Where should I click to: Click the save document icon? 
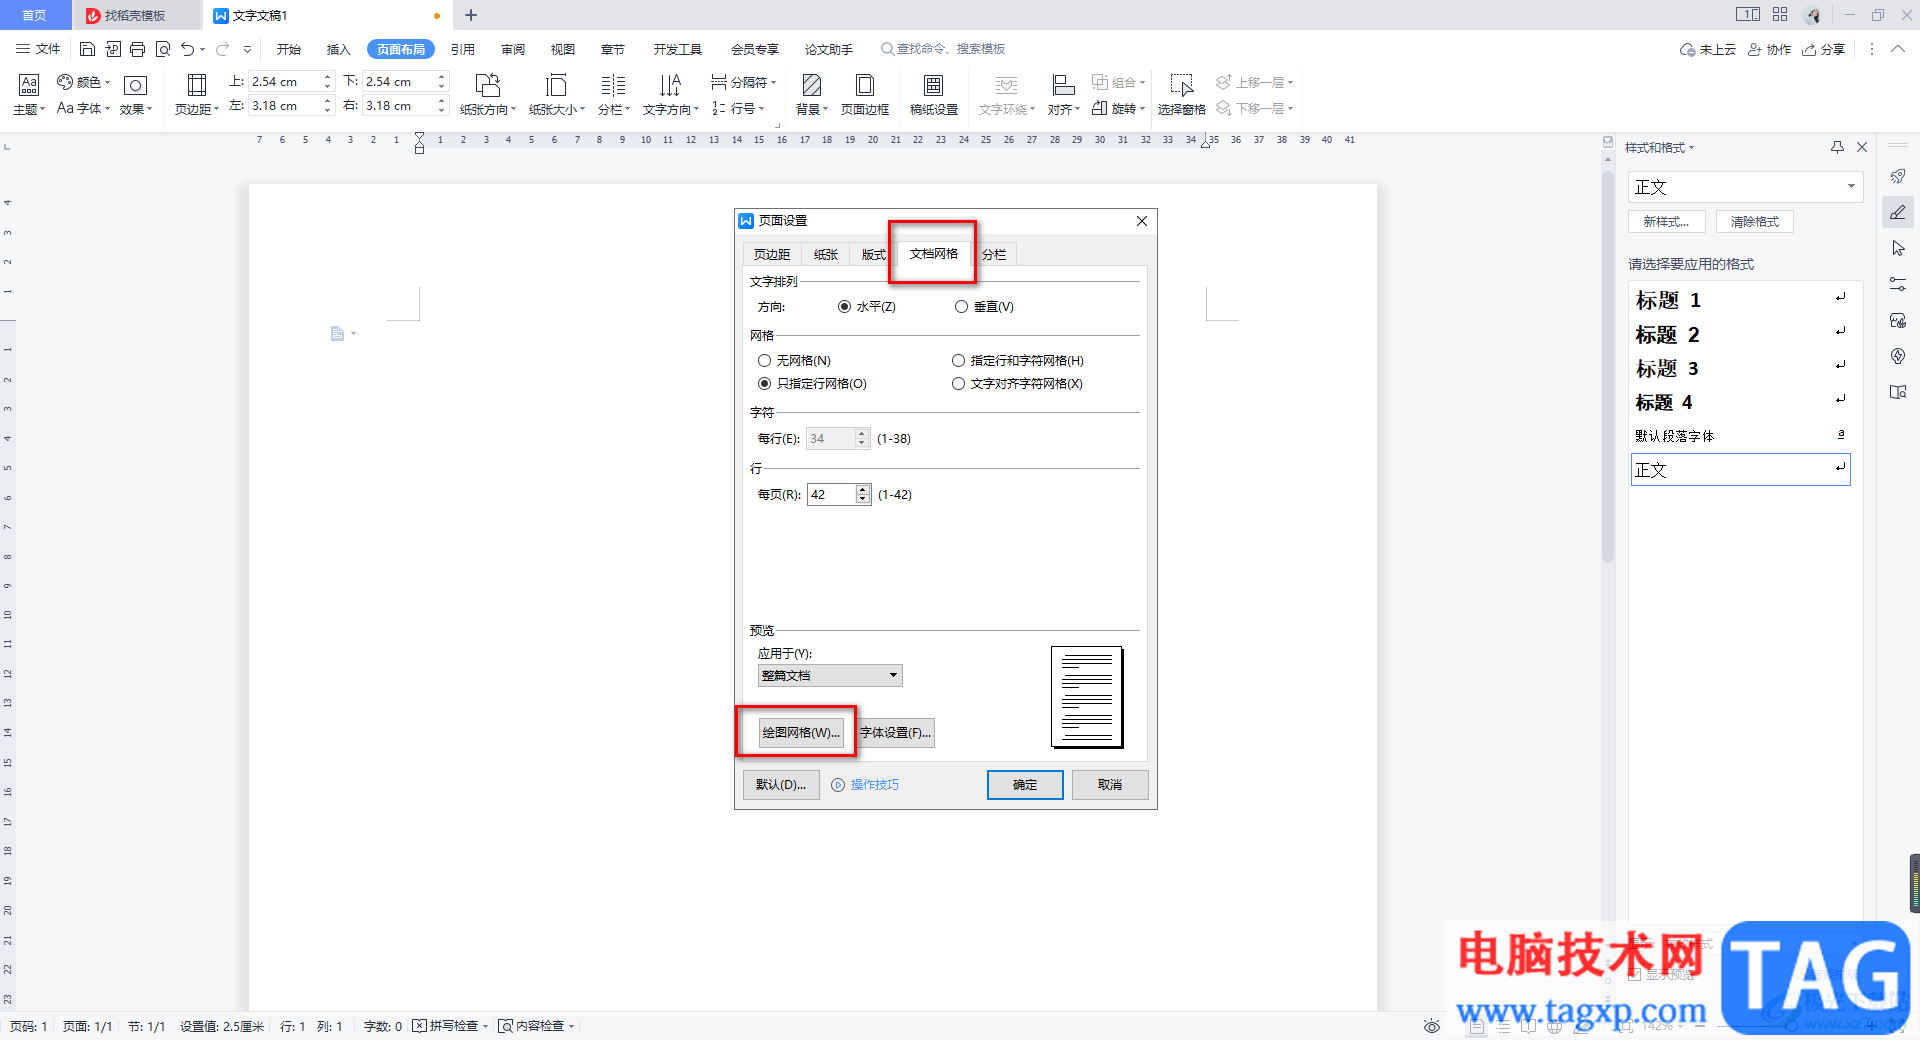[87, 49]
